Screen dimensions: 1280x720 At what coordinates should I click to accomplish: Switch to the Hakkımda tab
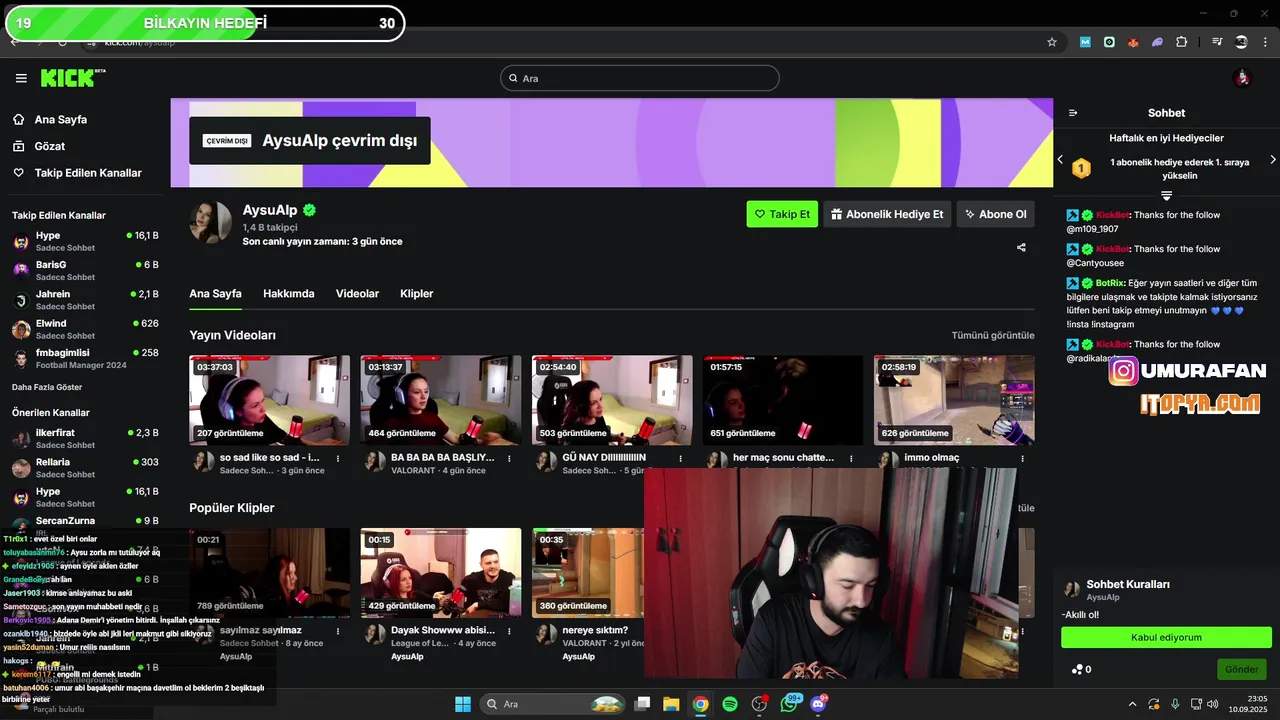pyautogui.click(x=288, y=293)
